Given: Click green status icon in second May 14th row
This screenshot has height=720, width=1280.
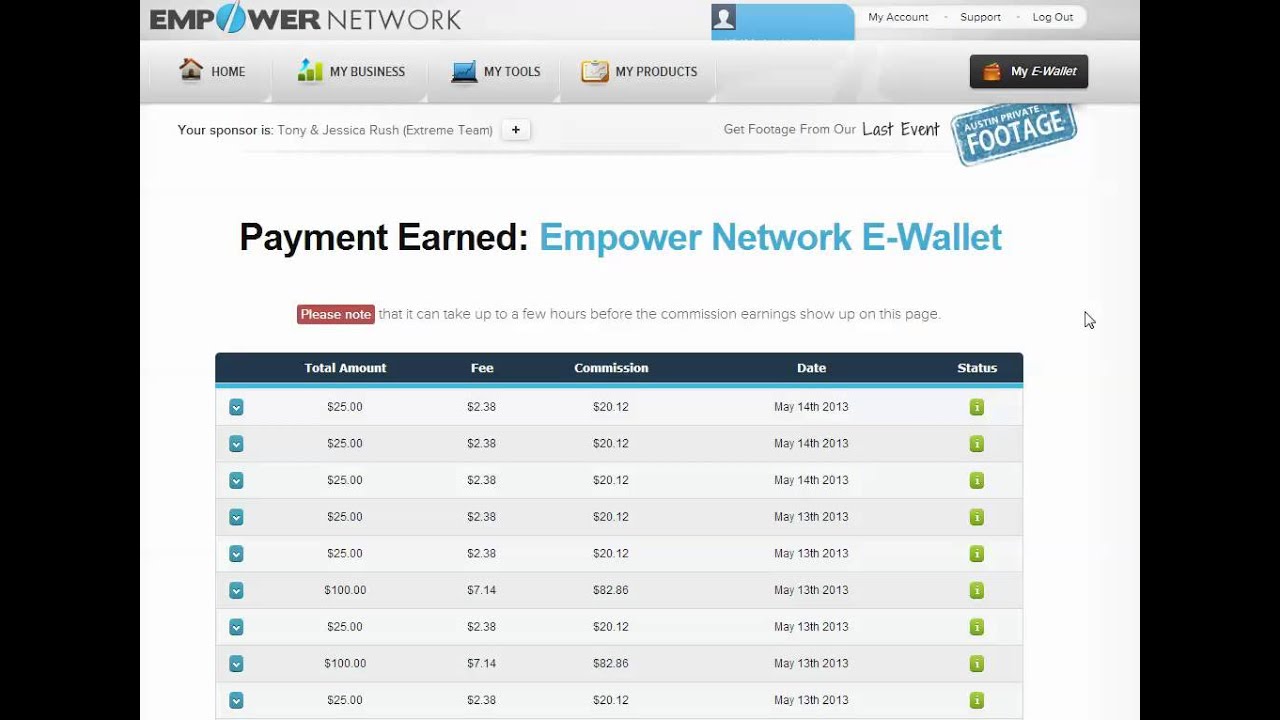Looking at the screenshot, I should click(977, 444).
